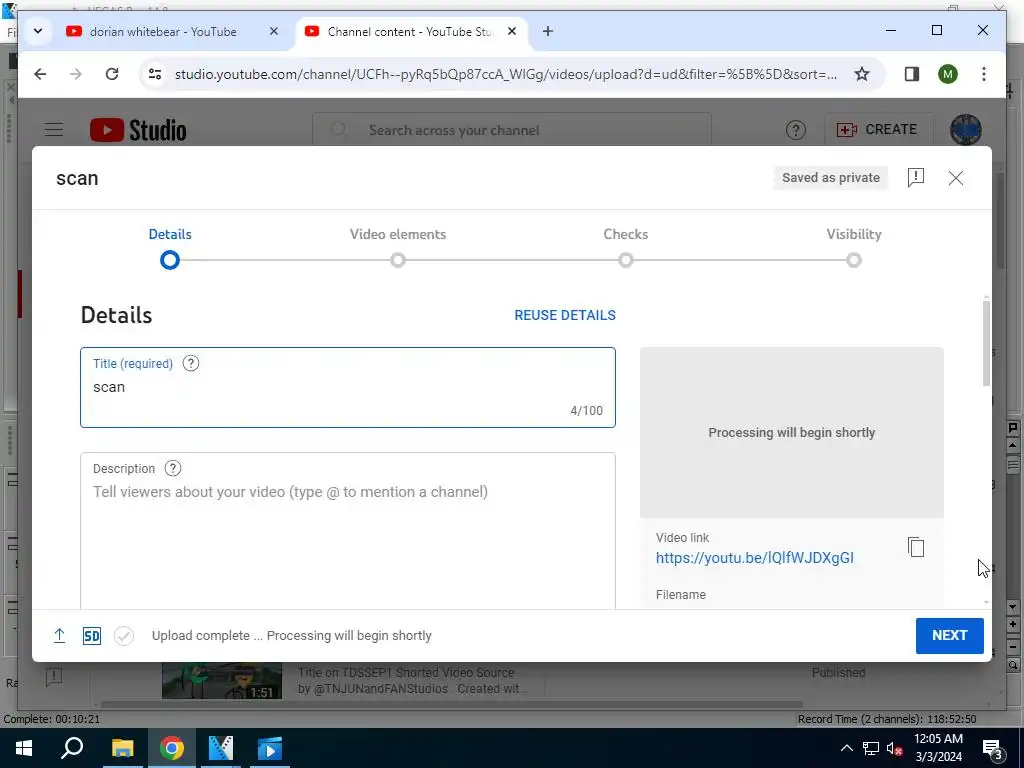Click the video preview processing placeholder
The image size is (1024, 768).
click(x=792, y=432)
